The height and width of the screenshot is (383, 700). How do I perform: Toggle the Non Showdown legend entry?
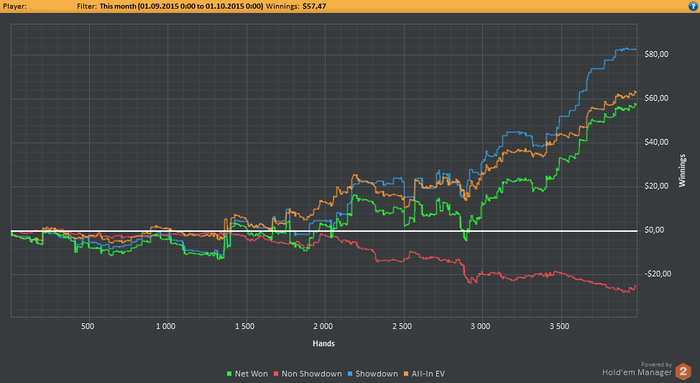[x=308, y=374]
